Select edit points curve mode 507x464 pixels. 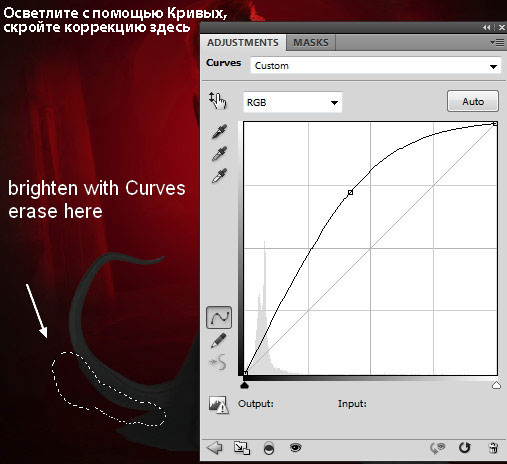pyautogui.click(x=219, y=317)
